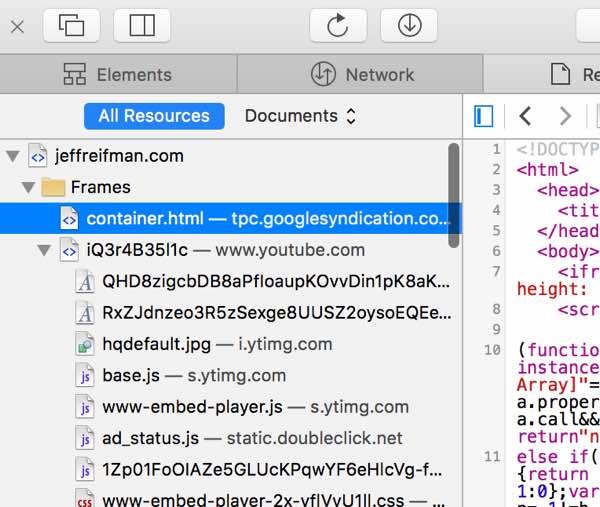Click the js icon beside www-embed-player.js

pos(85,407)
